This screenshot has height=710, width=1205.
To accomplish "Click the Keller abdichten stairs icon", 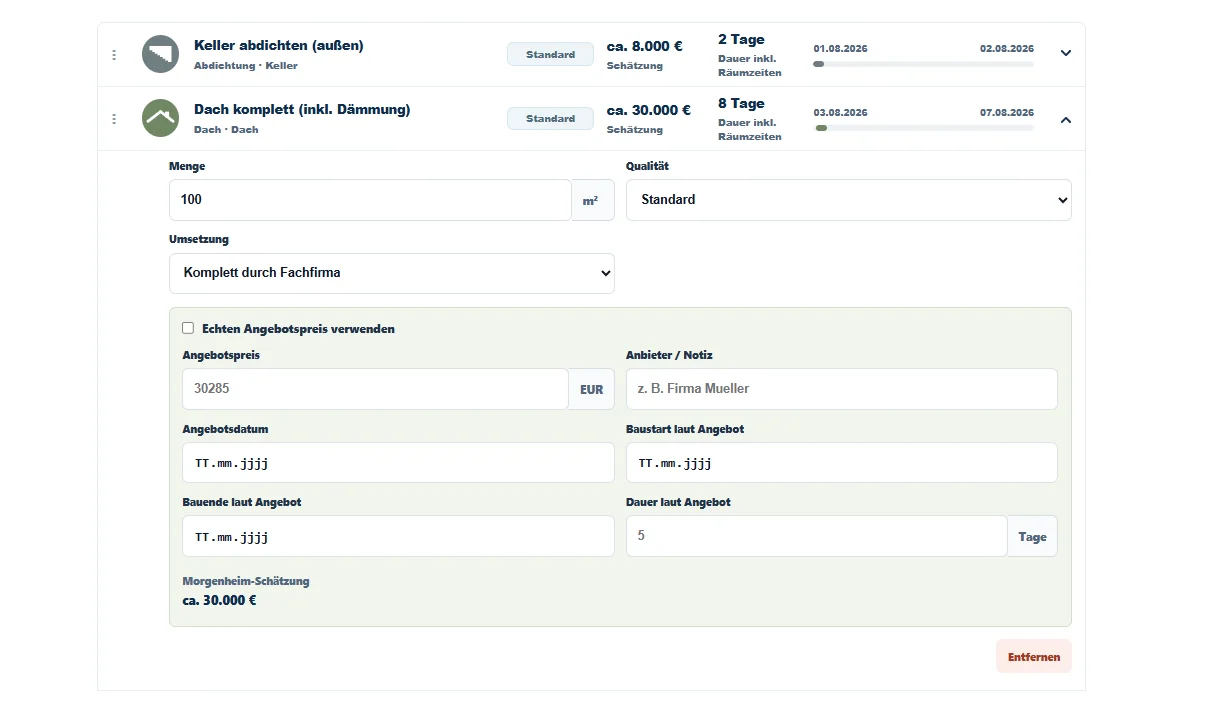I will coord(160,54).
